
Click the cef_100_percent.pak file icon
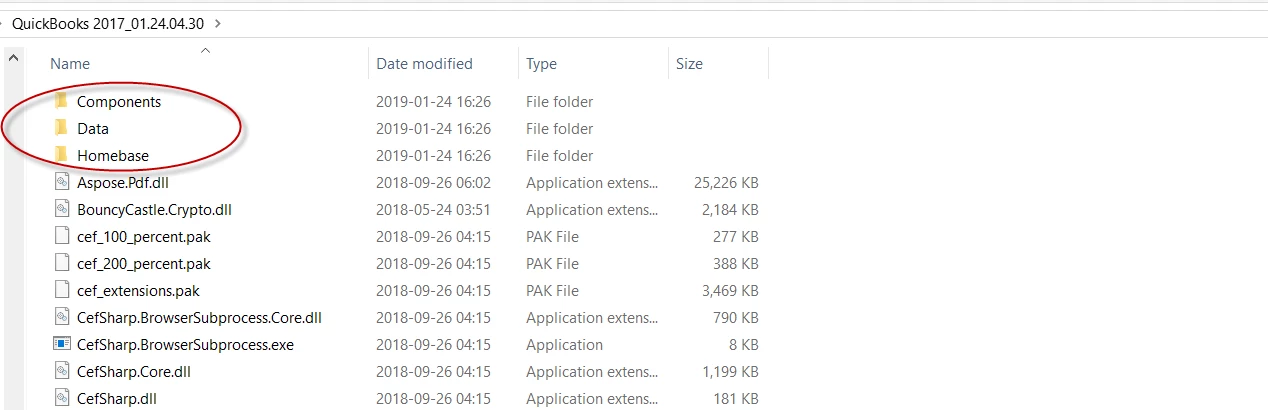click(61, 237)
